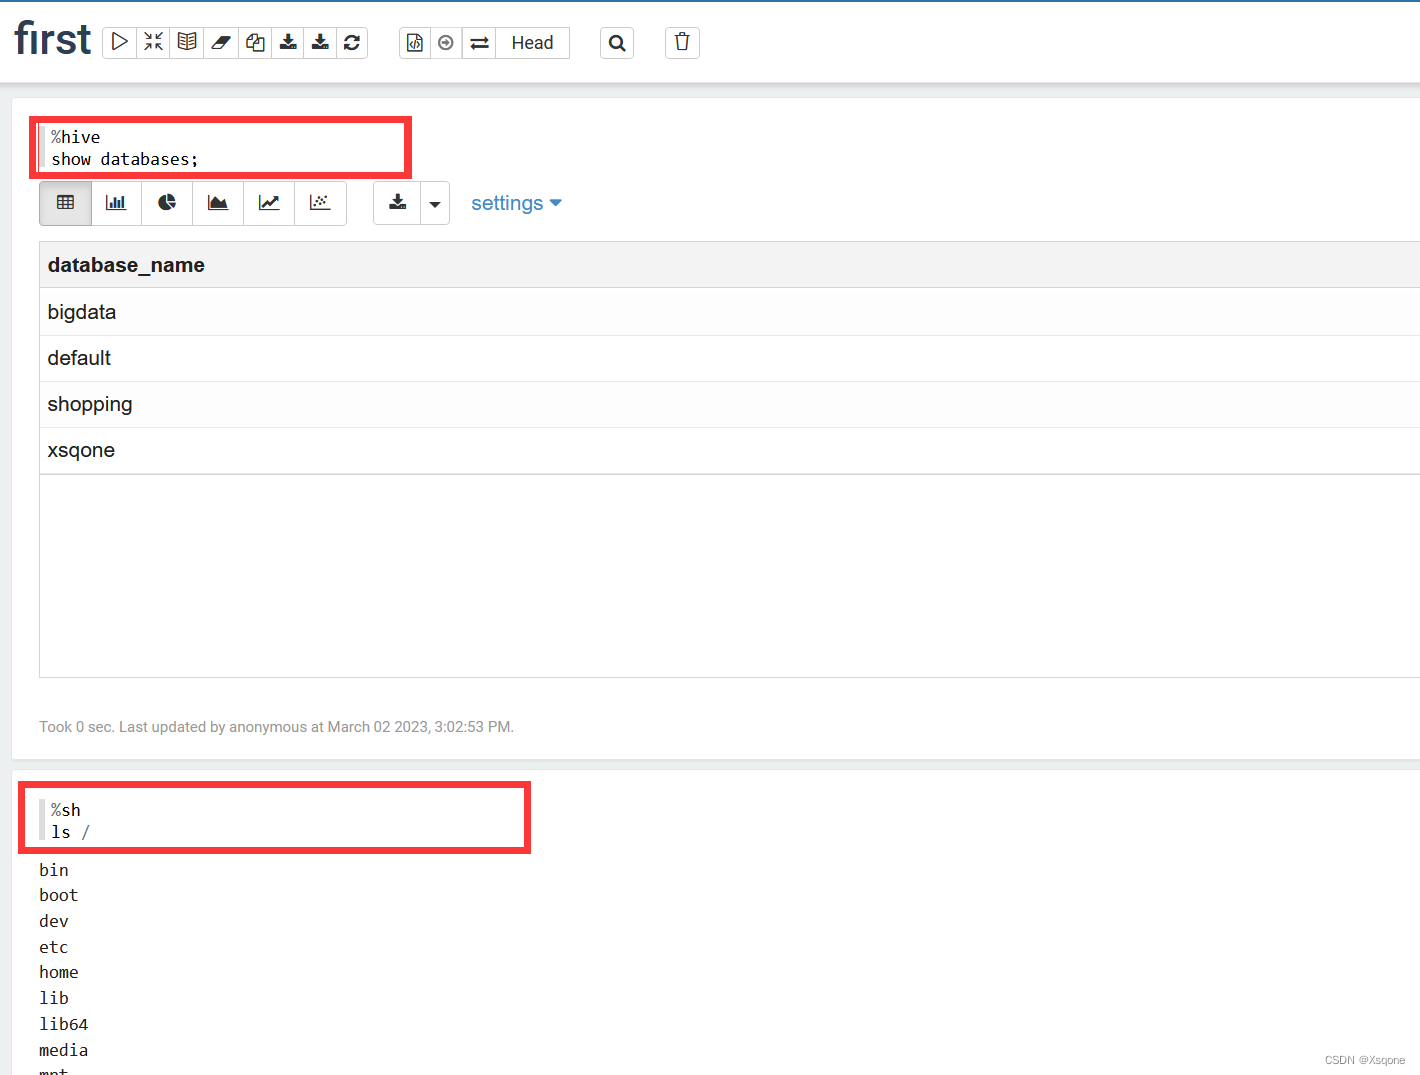Switch to area chart view

[x=218, y=203]
